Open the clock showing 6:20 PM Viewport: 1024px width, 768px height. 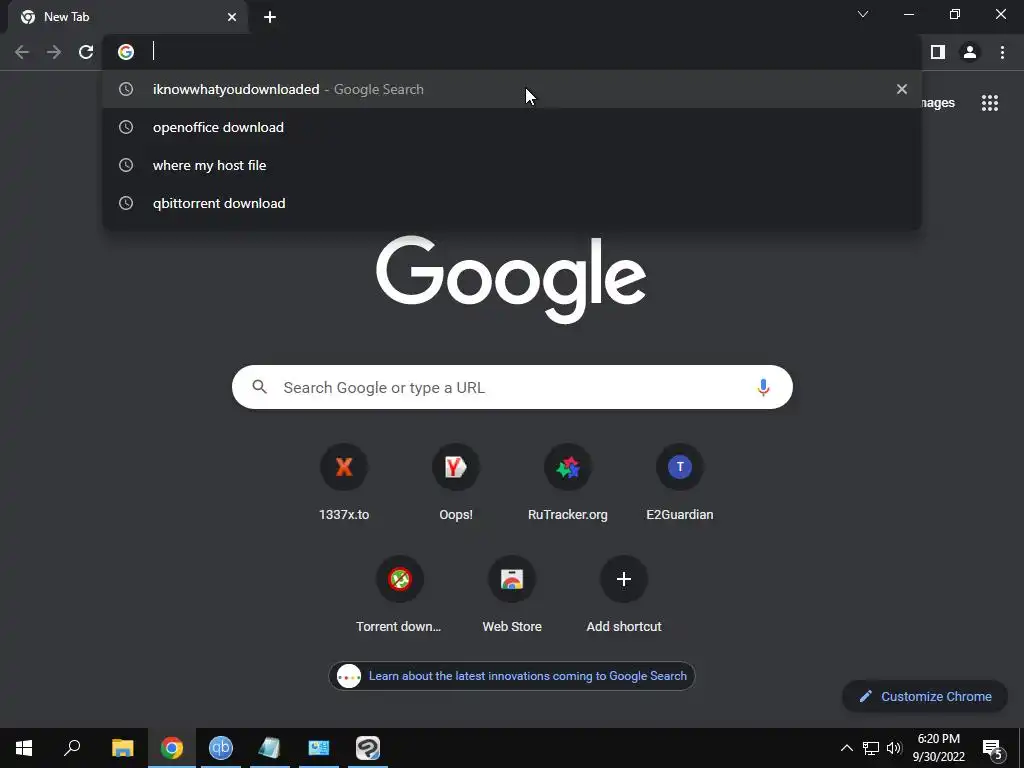pos(938,748)
